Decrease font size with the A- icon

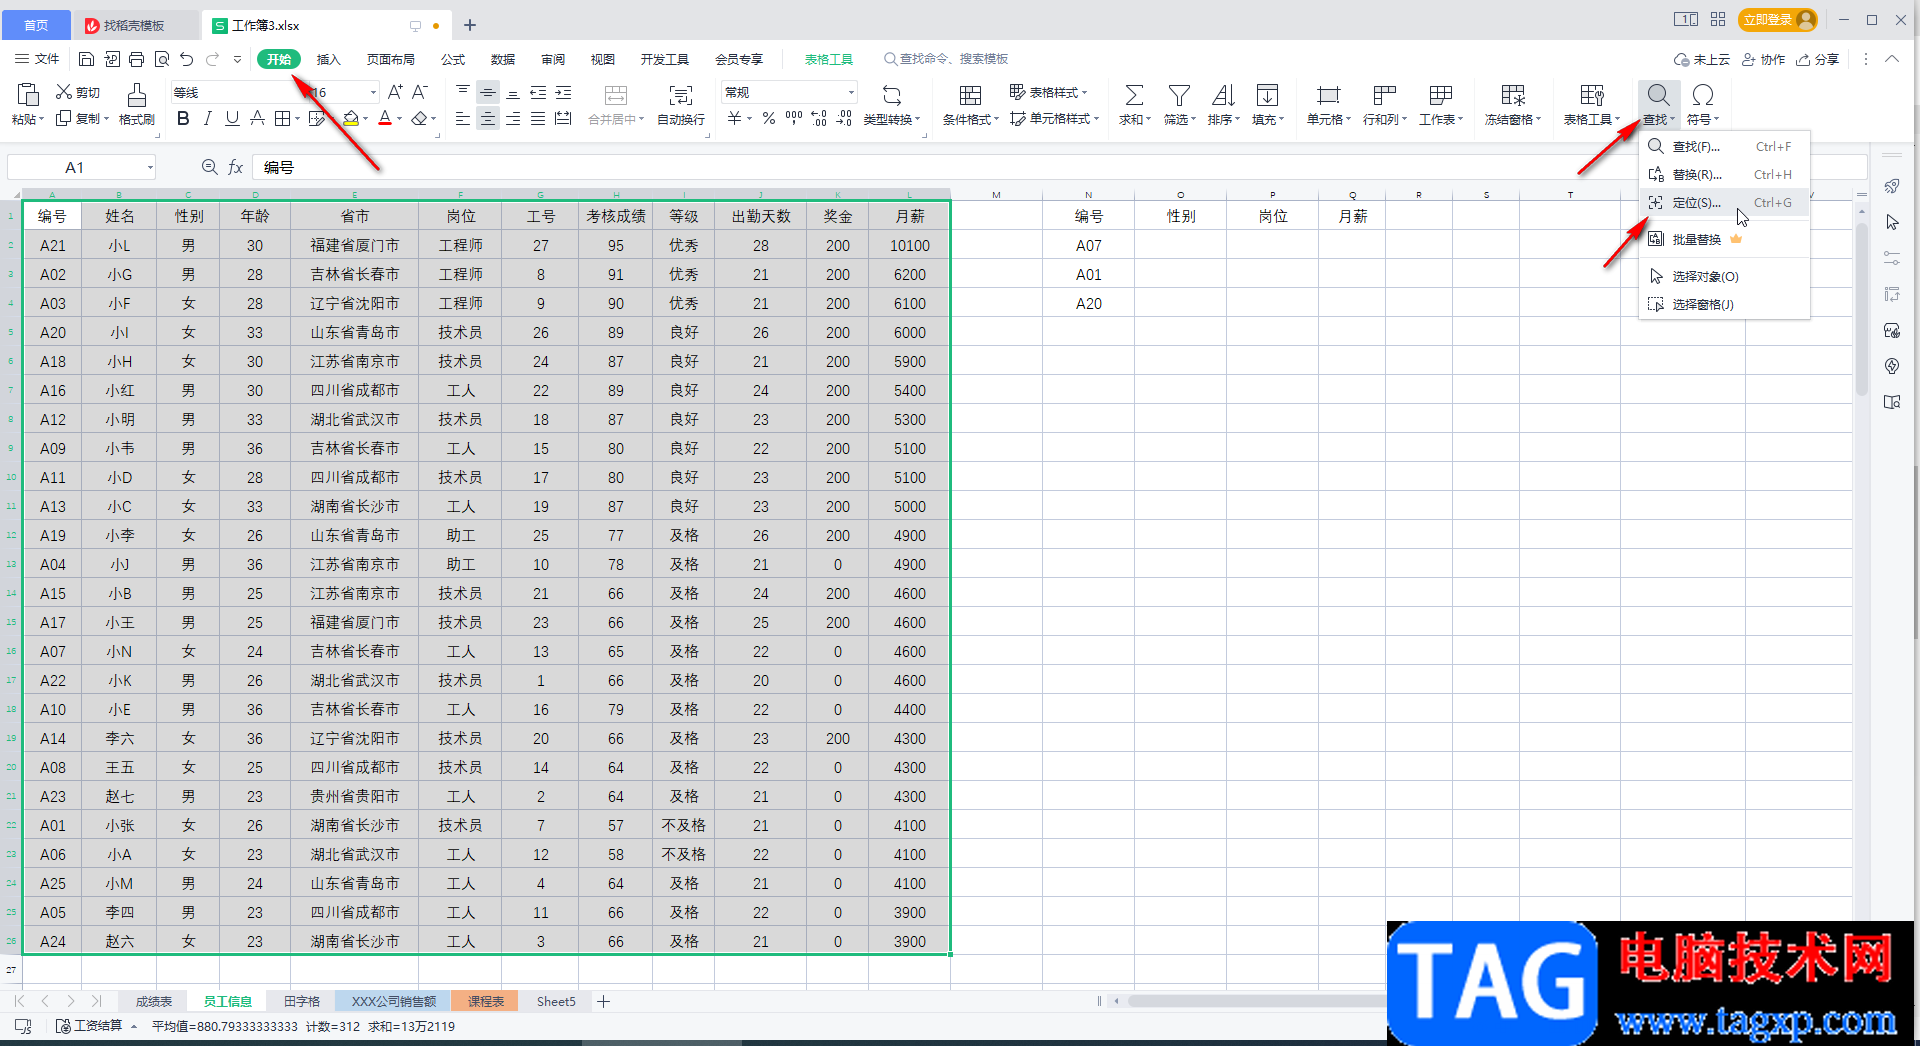click(x=420, y=92)
